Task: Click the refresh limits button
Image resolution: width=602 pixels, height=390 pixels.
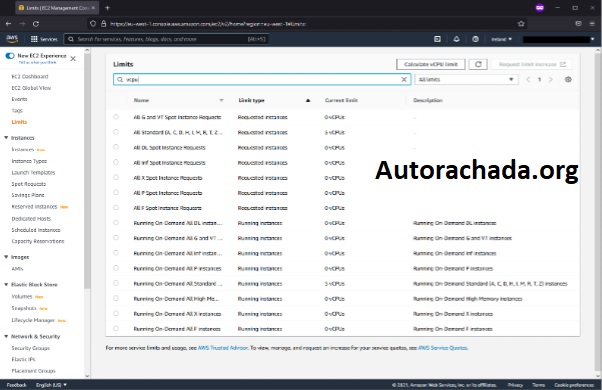Action: pyautogui.click(x=478, y=64)
